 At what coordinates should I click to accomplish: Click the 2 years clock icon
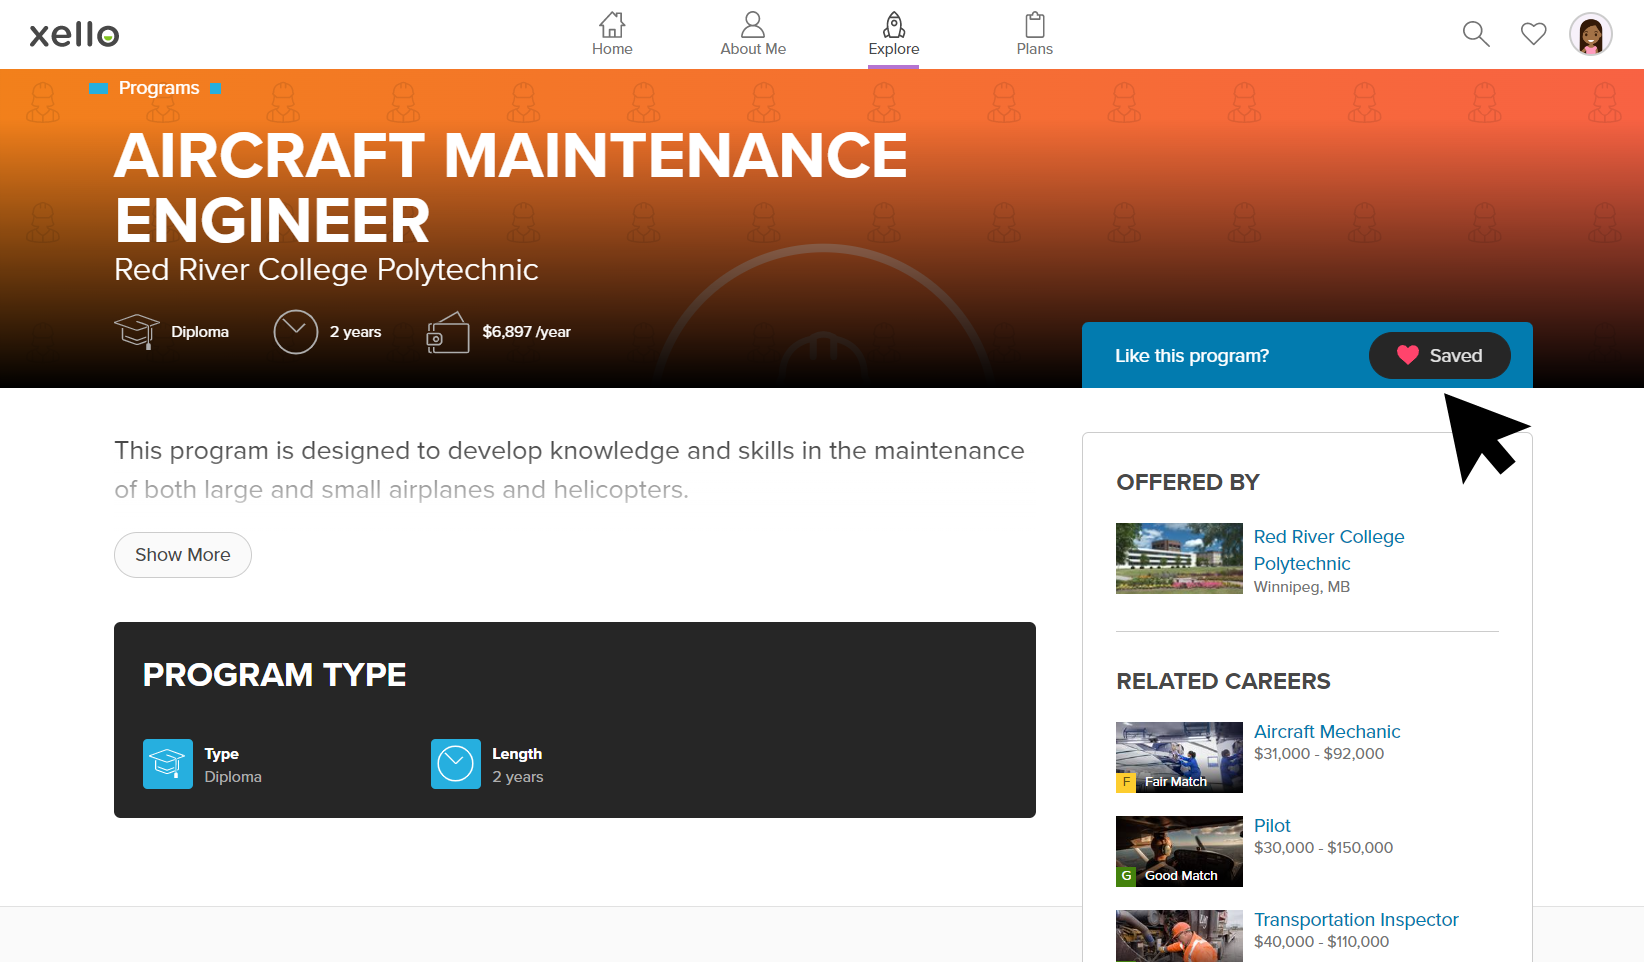point(296,332)
